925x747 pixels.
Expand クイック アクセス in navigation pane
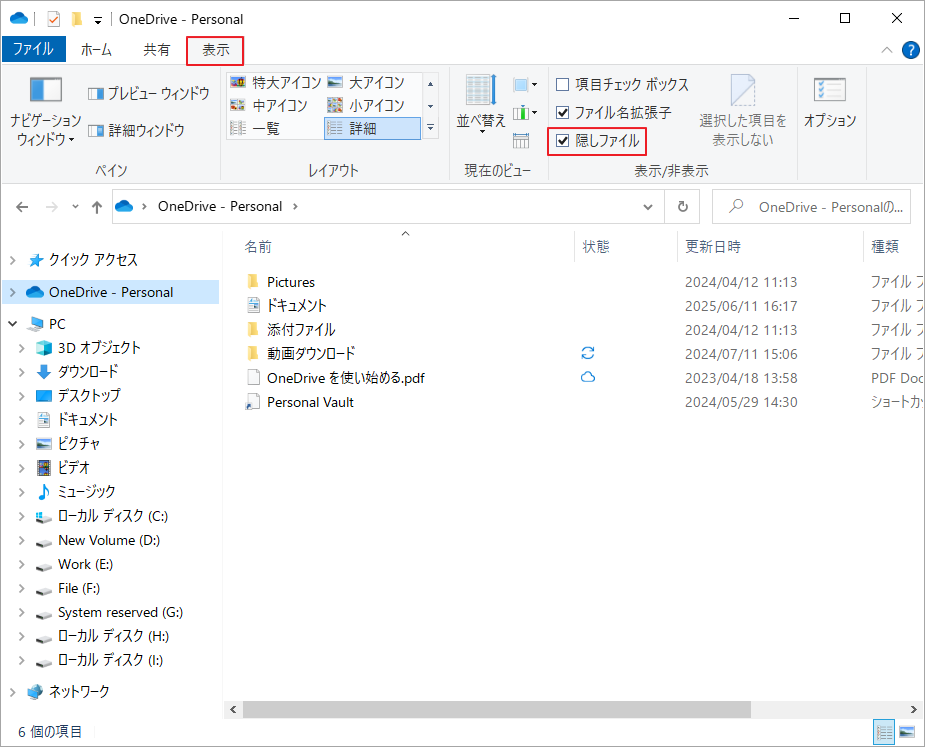click(13, 260)
